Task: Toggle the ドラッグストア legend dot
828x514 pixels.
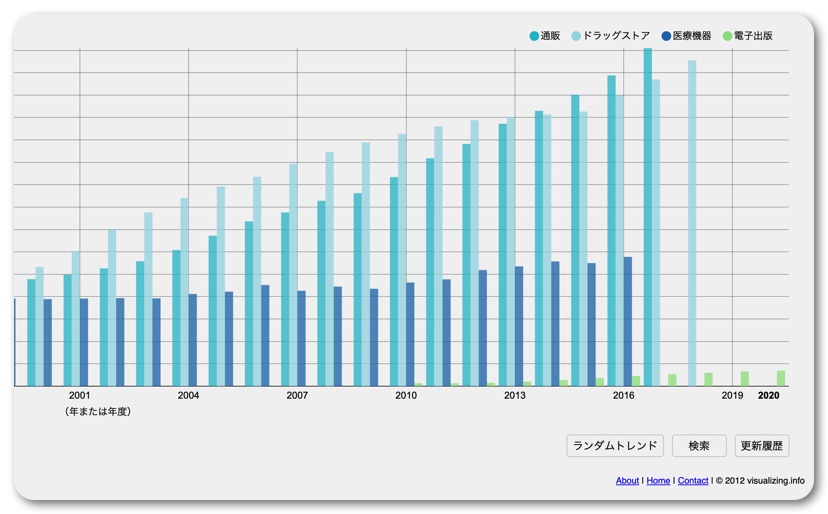Action: tap(576, 36)
